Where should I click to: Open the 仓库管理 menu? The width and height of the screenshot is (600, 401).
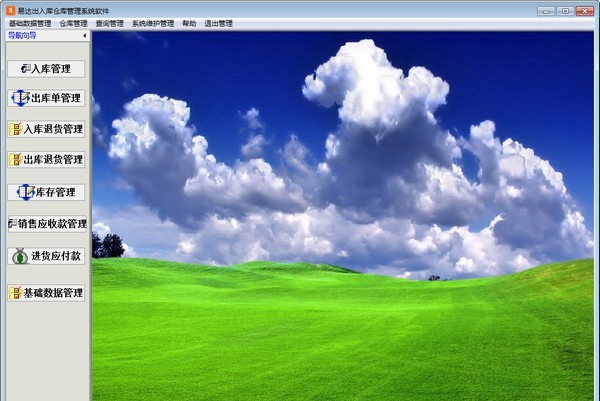pyautogui.click(x=73, y=24)
